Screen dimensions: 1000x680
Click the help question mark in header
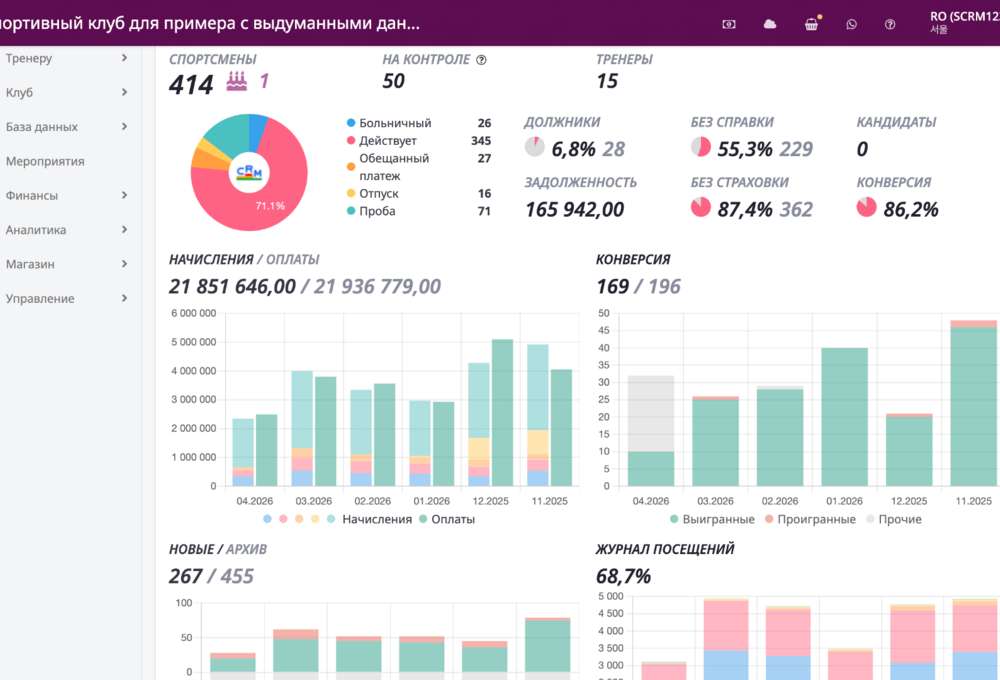pyautogui.click(x=890, y=24)
